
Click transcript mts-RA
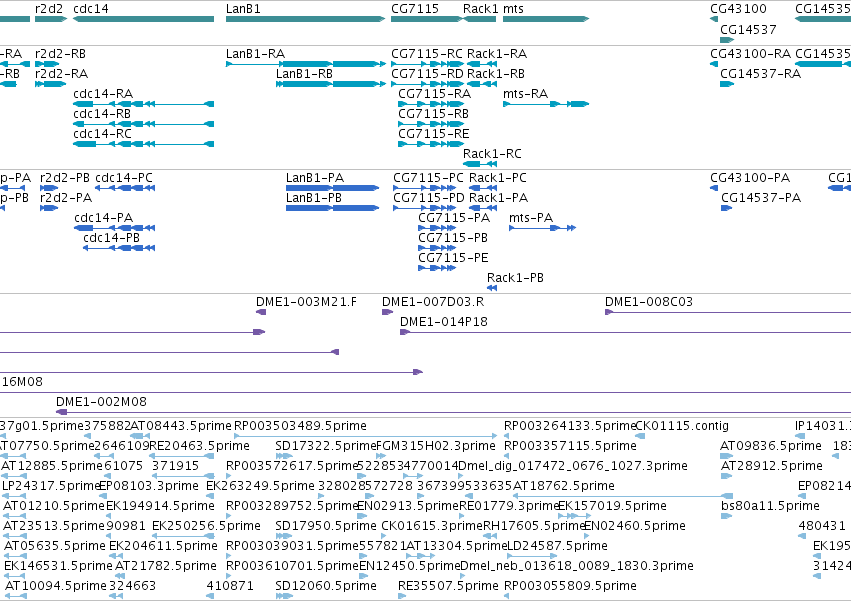click(546, 104)
